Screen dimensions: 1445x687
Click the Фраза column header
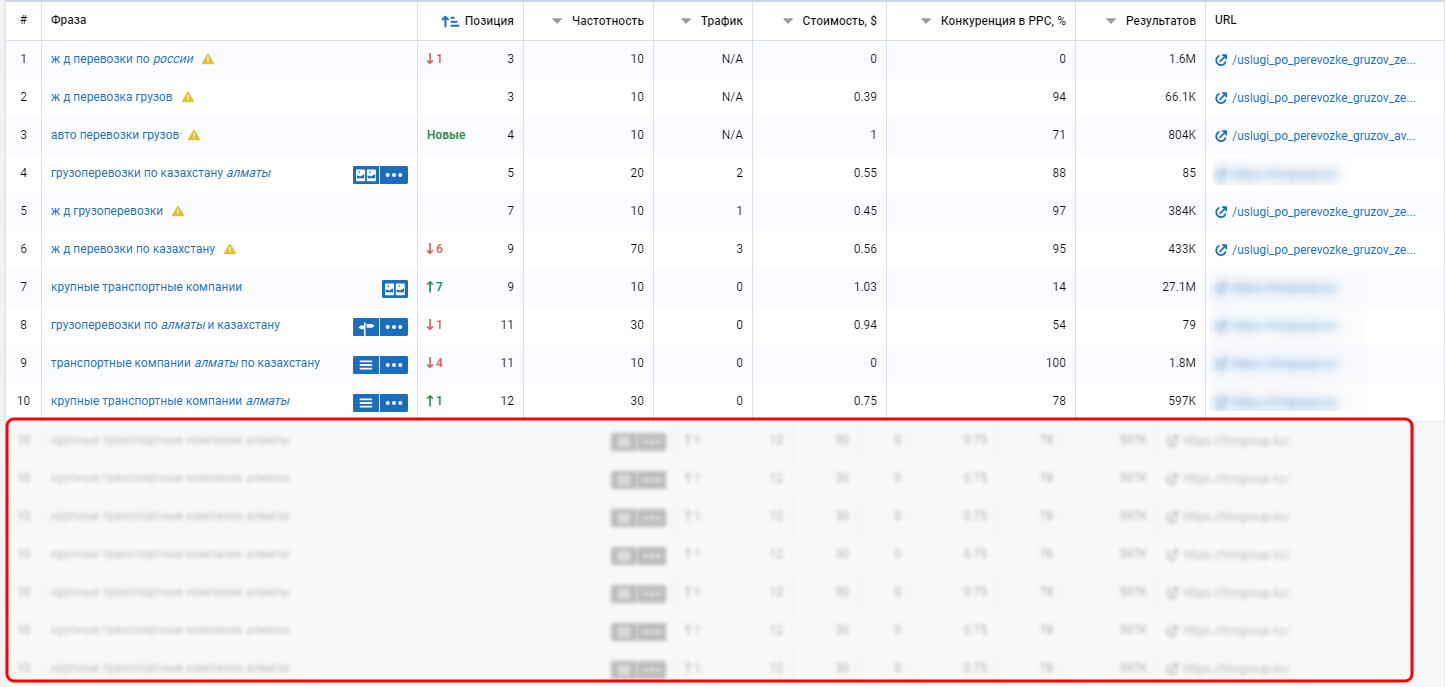[69, 20]
